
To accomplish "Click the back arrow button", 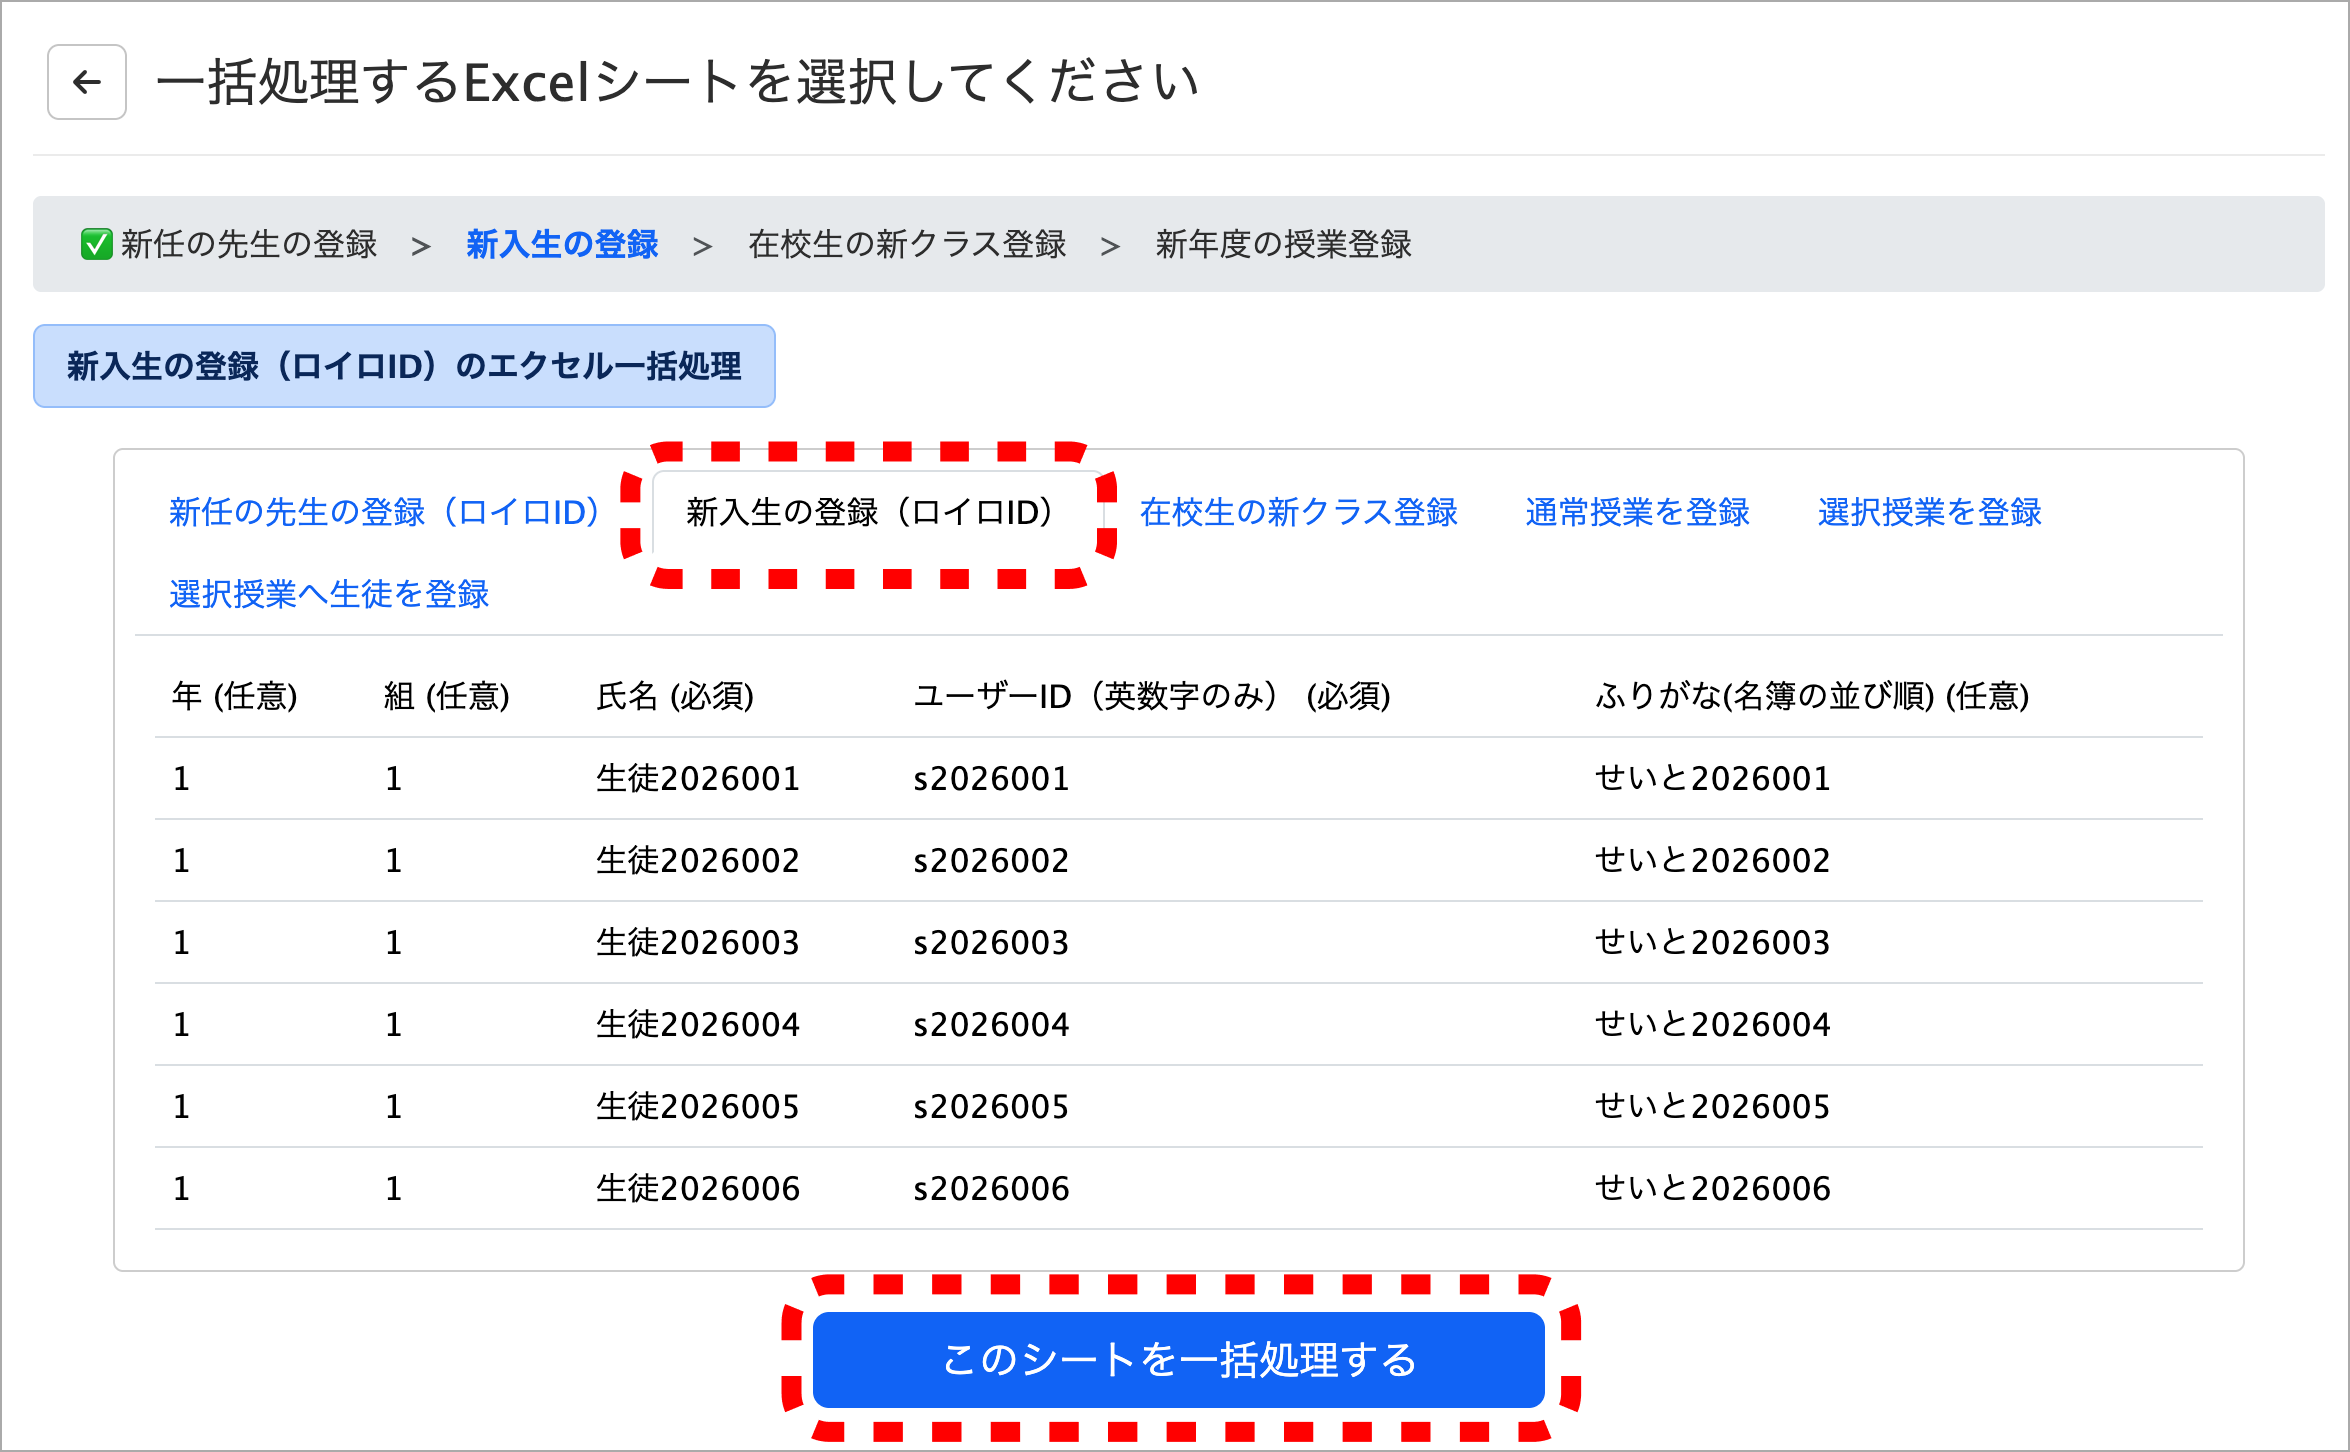I will point(87,82).
